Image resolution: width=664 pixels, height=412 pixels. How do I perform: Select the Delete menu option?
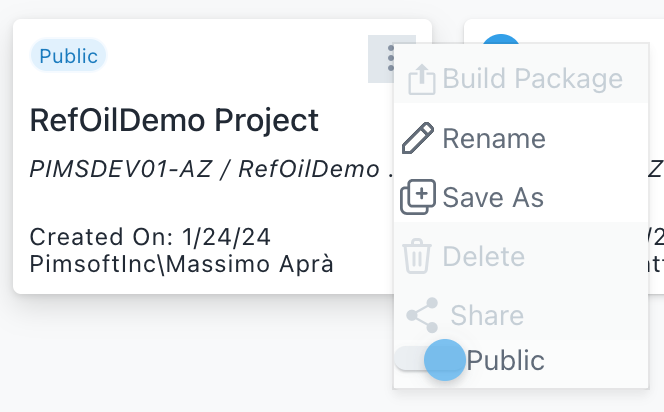[483, 257]
